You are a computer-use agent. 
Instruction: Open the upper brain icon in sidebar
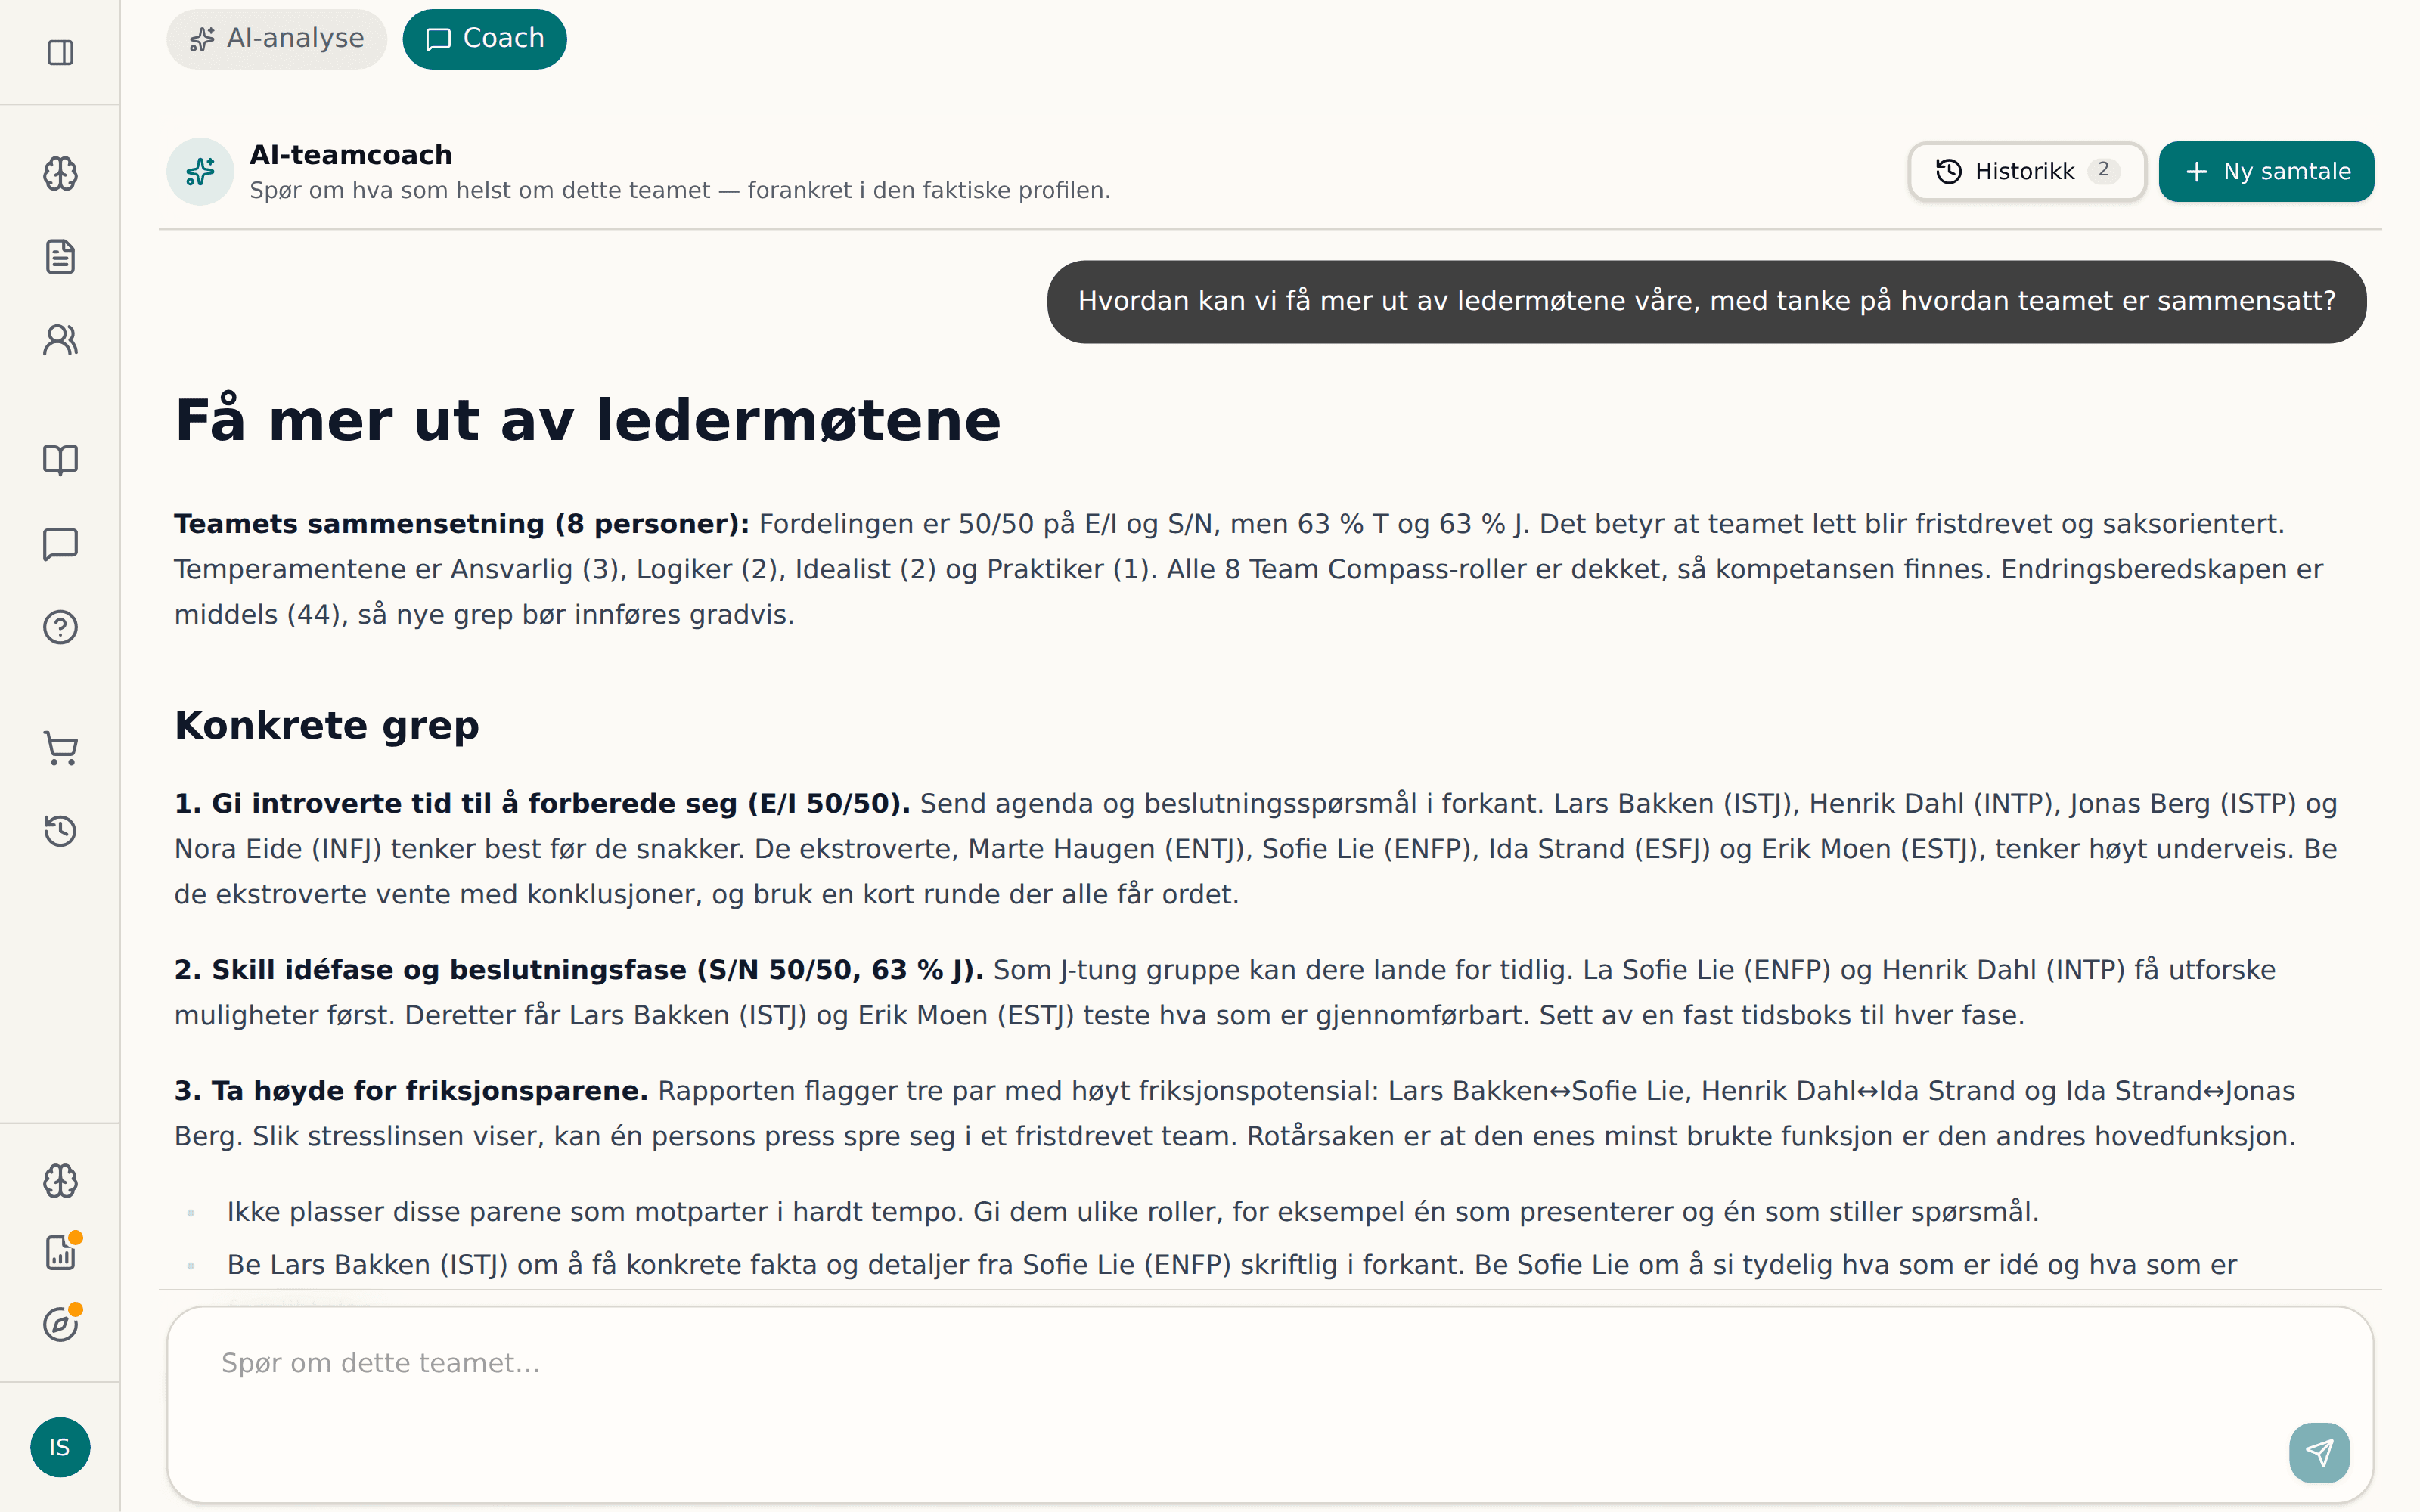click(x=60, y=173)
